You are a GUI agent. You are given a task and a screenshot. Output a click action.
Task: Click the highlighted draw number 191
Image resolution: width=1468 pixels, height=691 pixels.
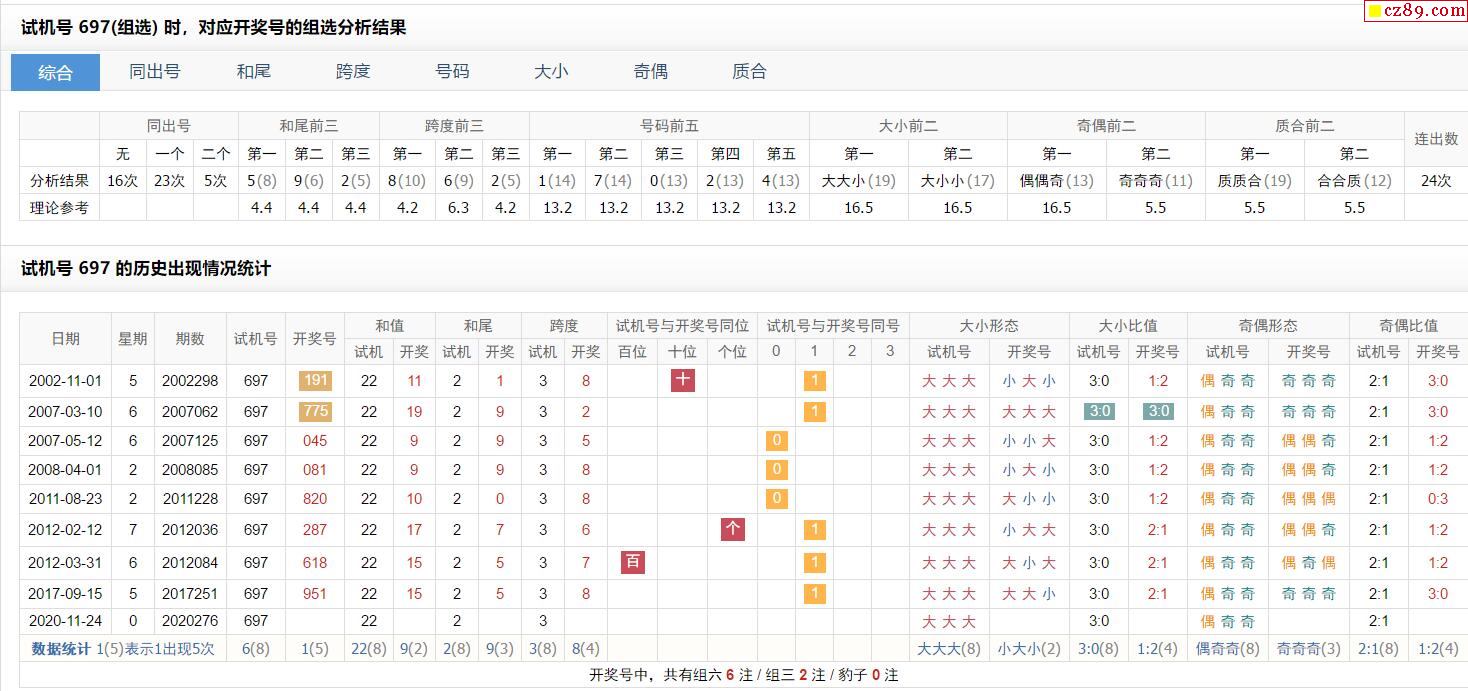(315, 381)
